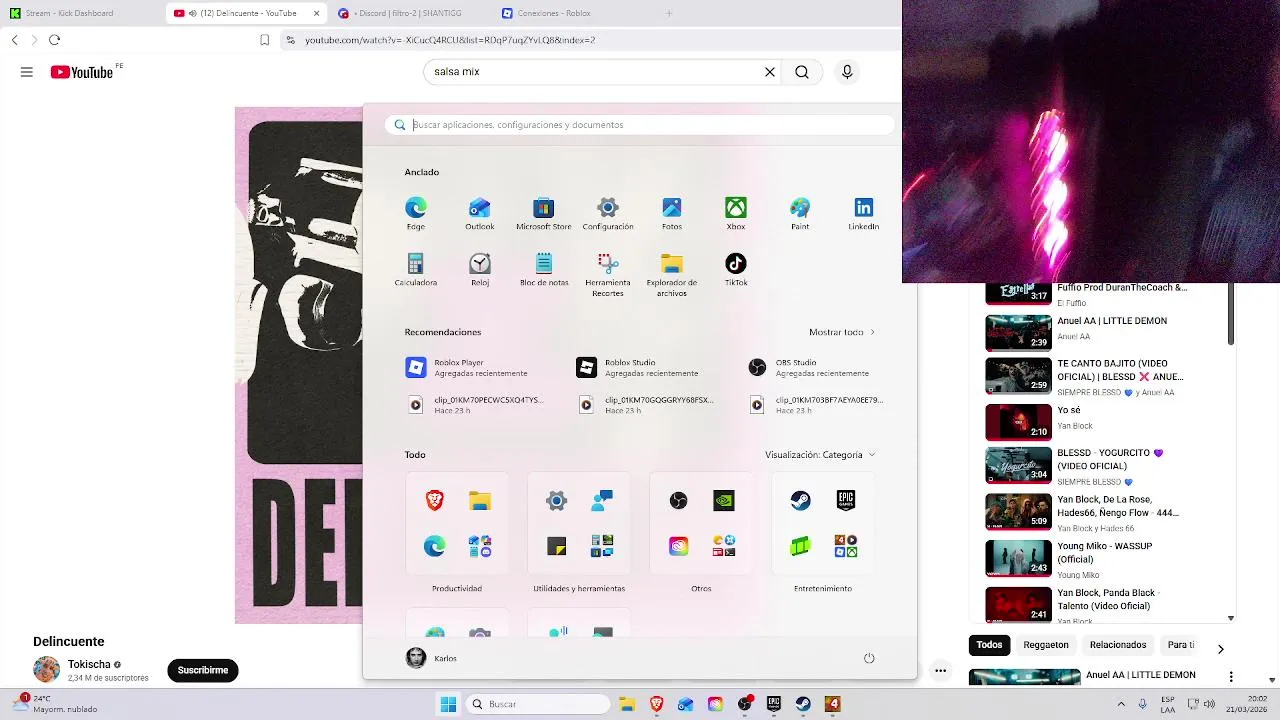Click the taskbar Buscar search box
Image resolution: width=1280 pixels, height=720 pixels.
coord(539,704)
